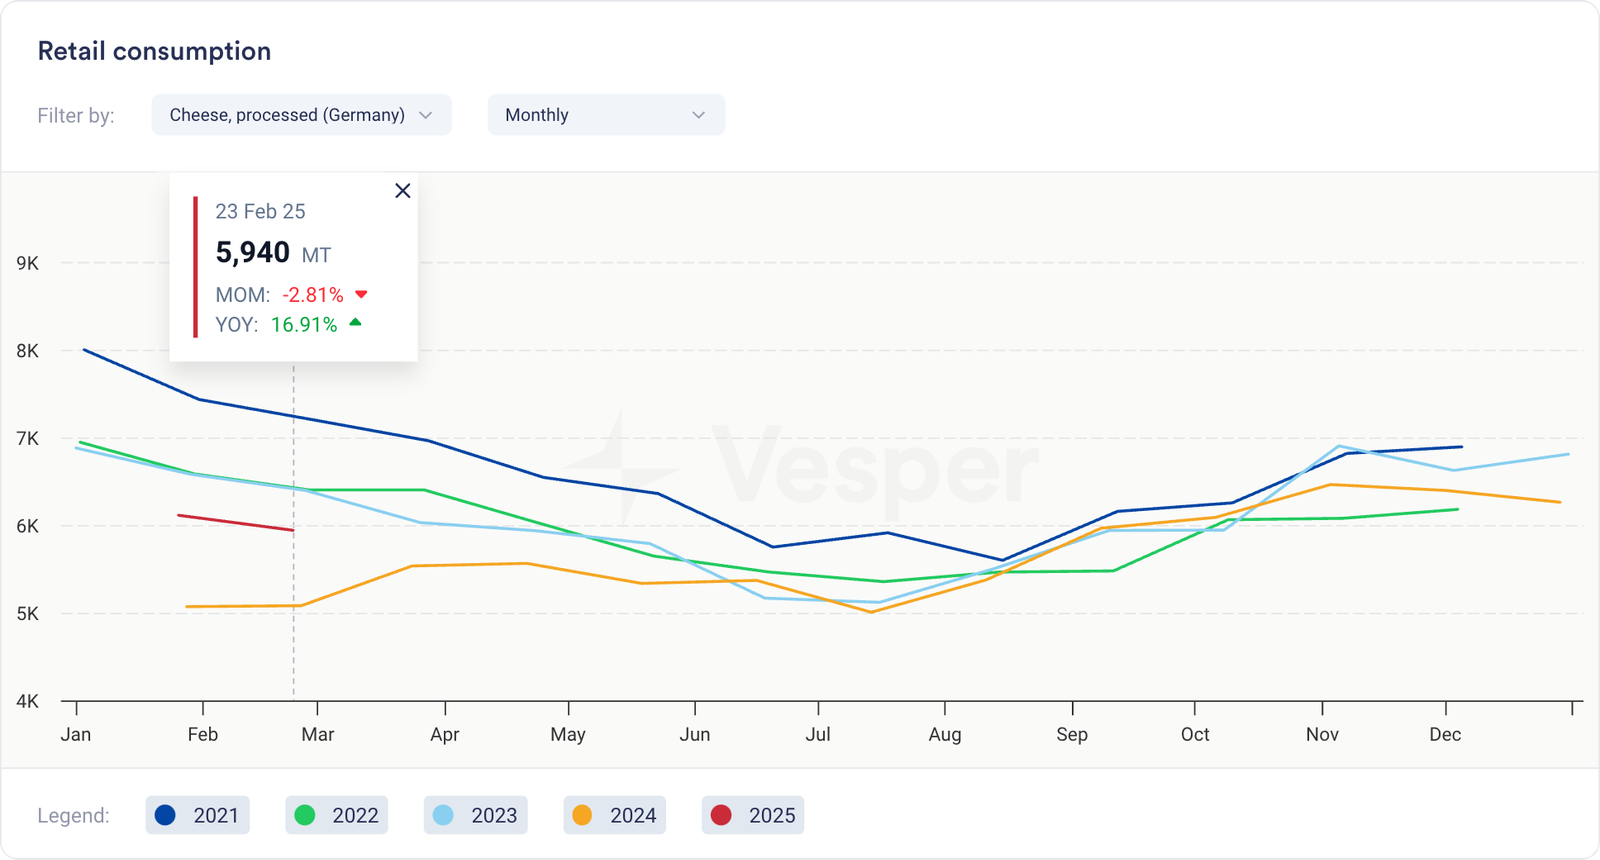The height and width of the screenshot is (860, 1600).
Task: Close the 23 Feb 25 tooltip
Action: pos(403,191)
